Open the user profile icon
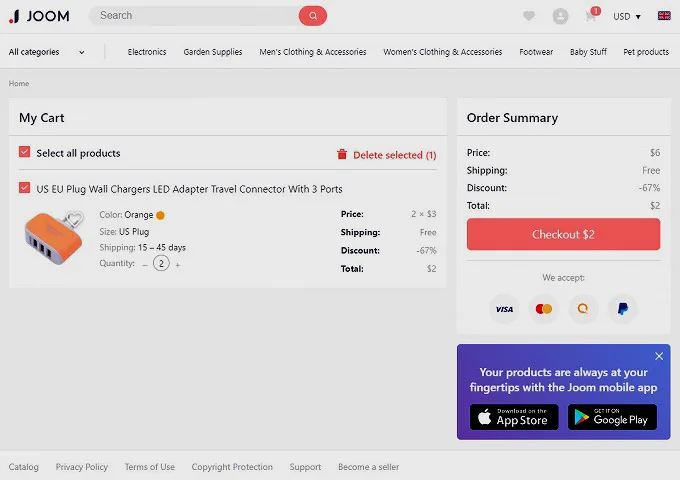The width and height of the screenshot is (680, 480). tap(560, 16)
